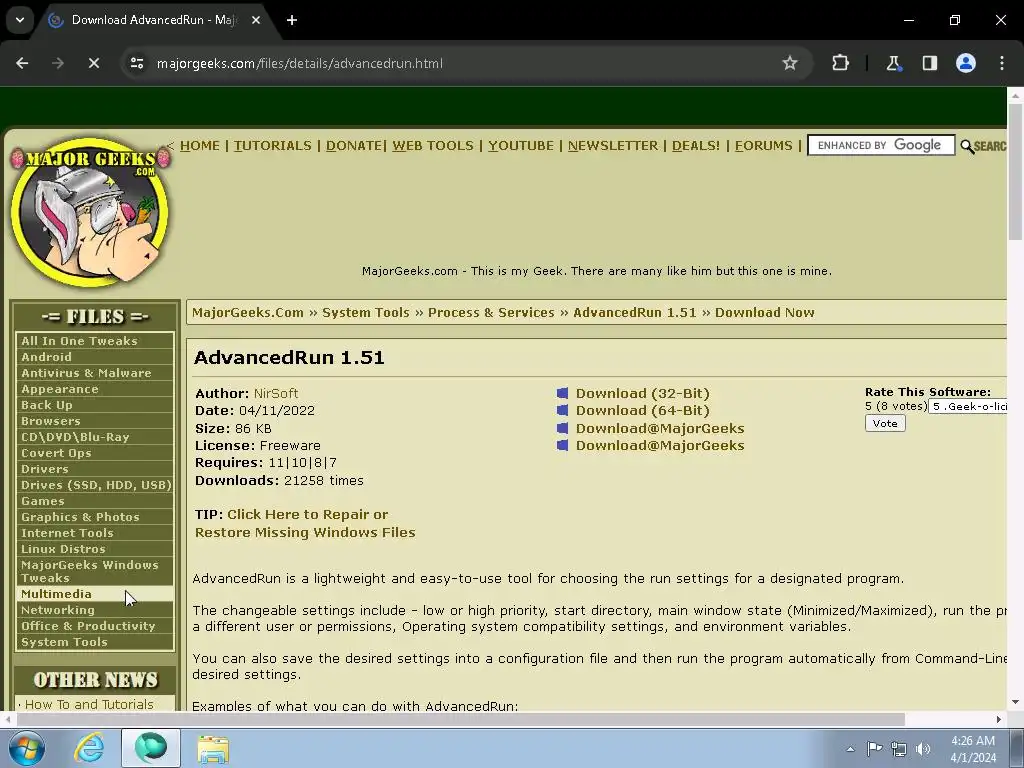Toggle the side panel icon
This screenshot has height=768, width=1024.
929,63
